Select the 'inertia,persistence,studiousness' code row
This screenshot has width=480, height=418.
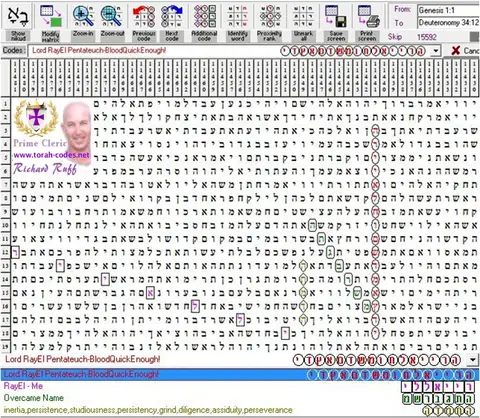coord(240,410)
